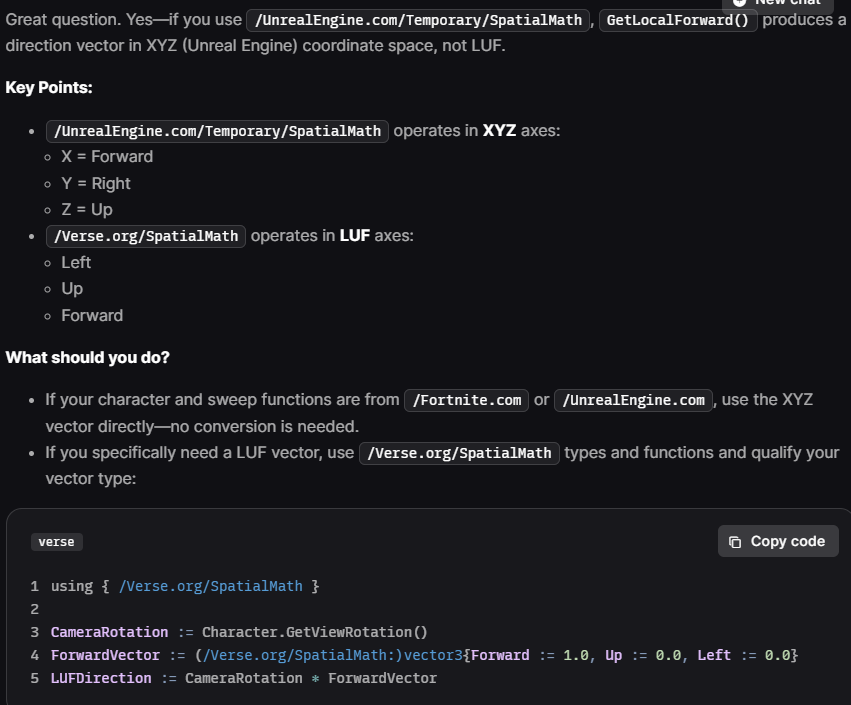This screenshot has width=851, height=705.
Task: Click the verse language label badge
Action: point(56,542)
